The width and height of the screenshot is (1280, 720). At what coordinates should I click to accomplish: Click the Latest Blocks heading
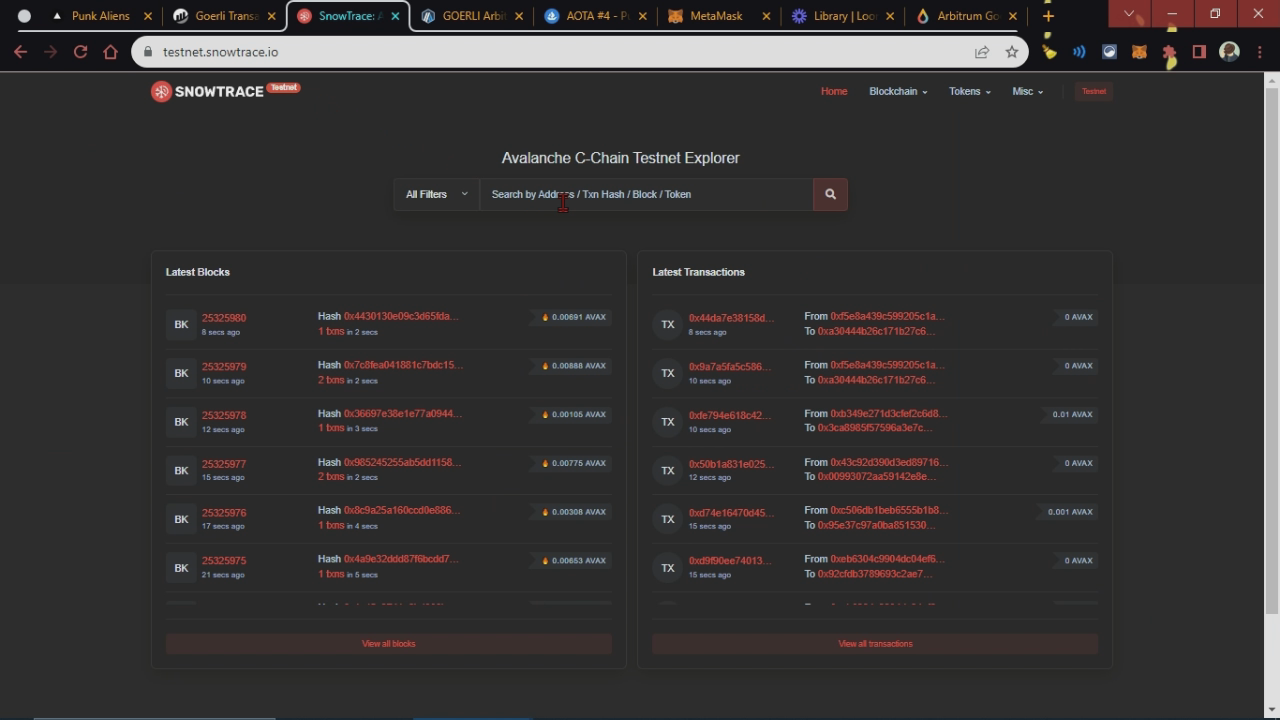(198, 272)
